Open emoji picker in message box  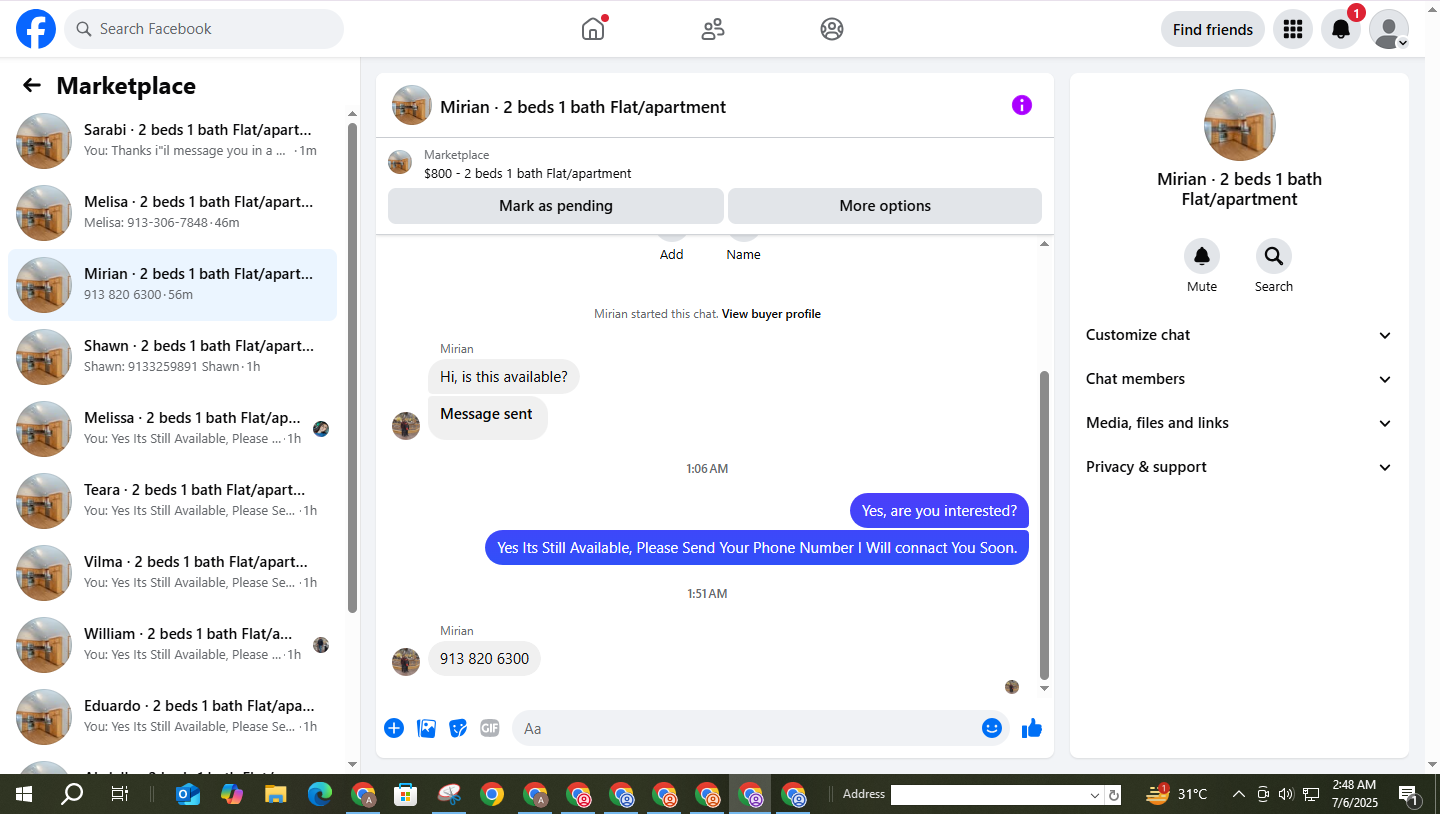[992, 728]
